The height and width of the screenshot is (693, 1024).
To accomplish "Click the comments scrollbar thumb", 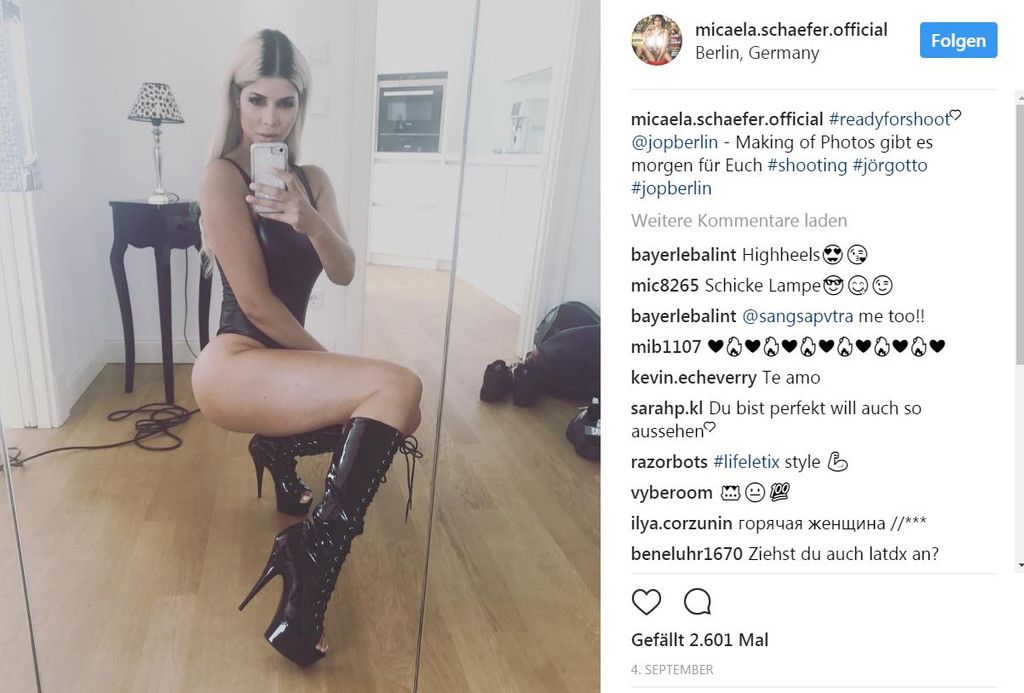I will (x=1019, y=233).
